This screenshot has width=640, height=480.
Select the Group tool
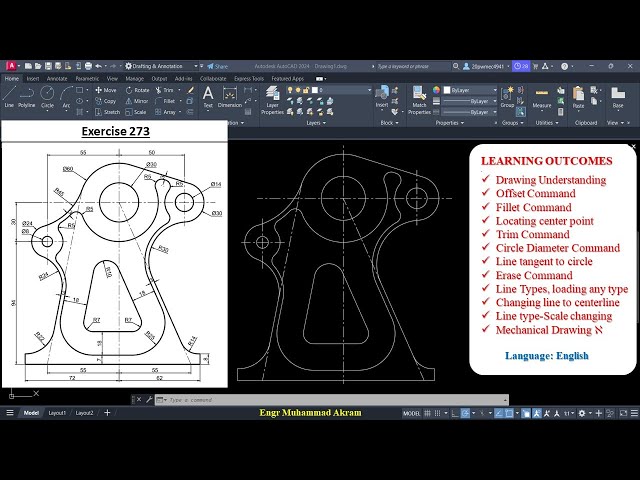click(x=507, y=97)
